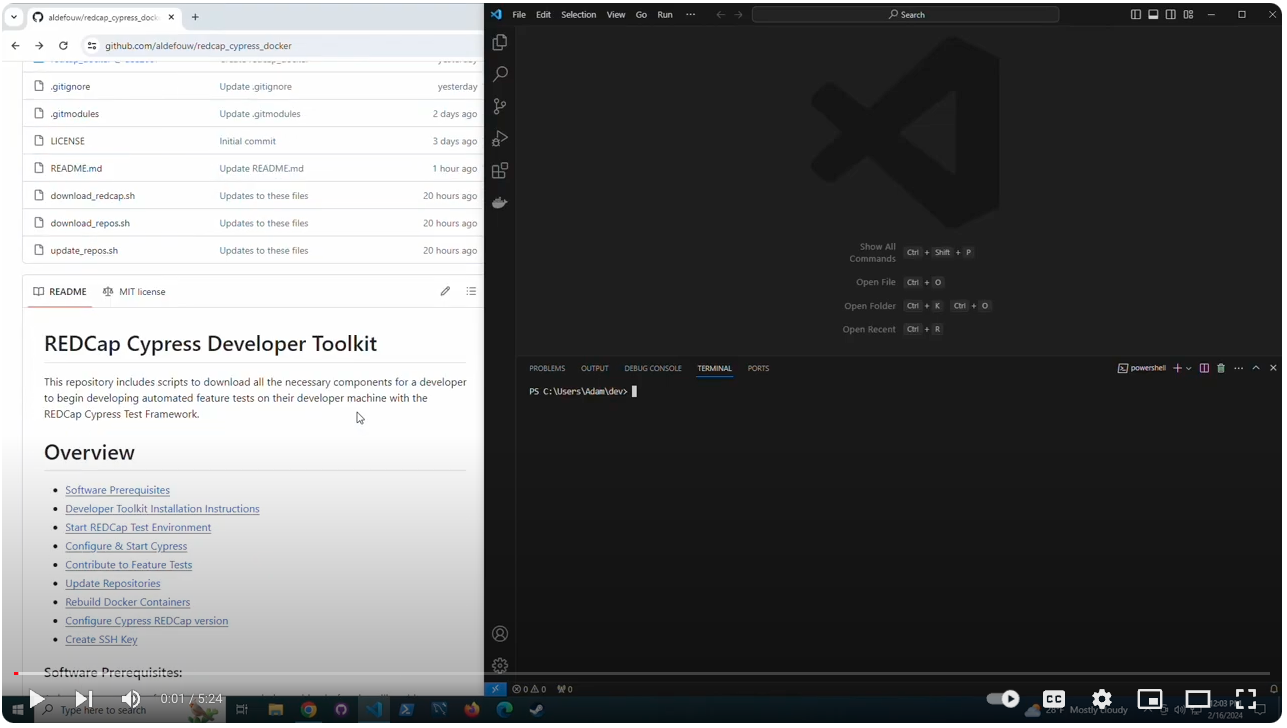Screen dimensions: 1287x728
Task: Open the Run and Debug view
Action: pos(500,138)
